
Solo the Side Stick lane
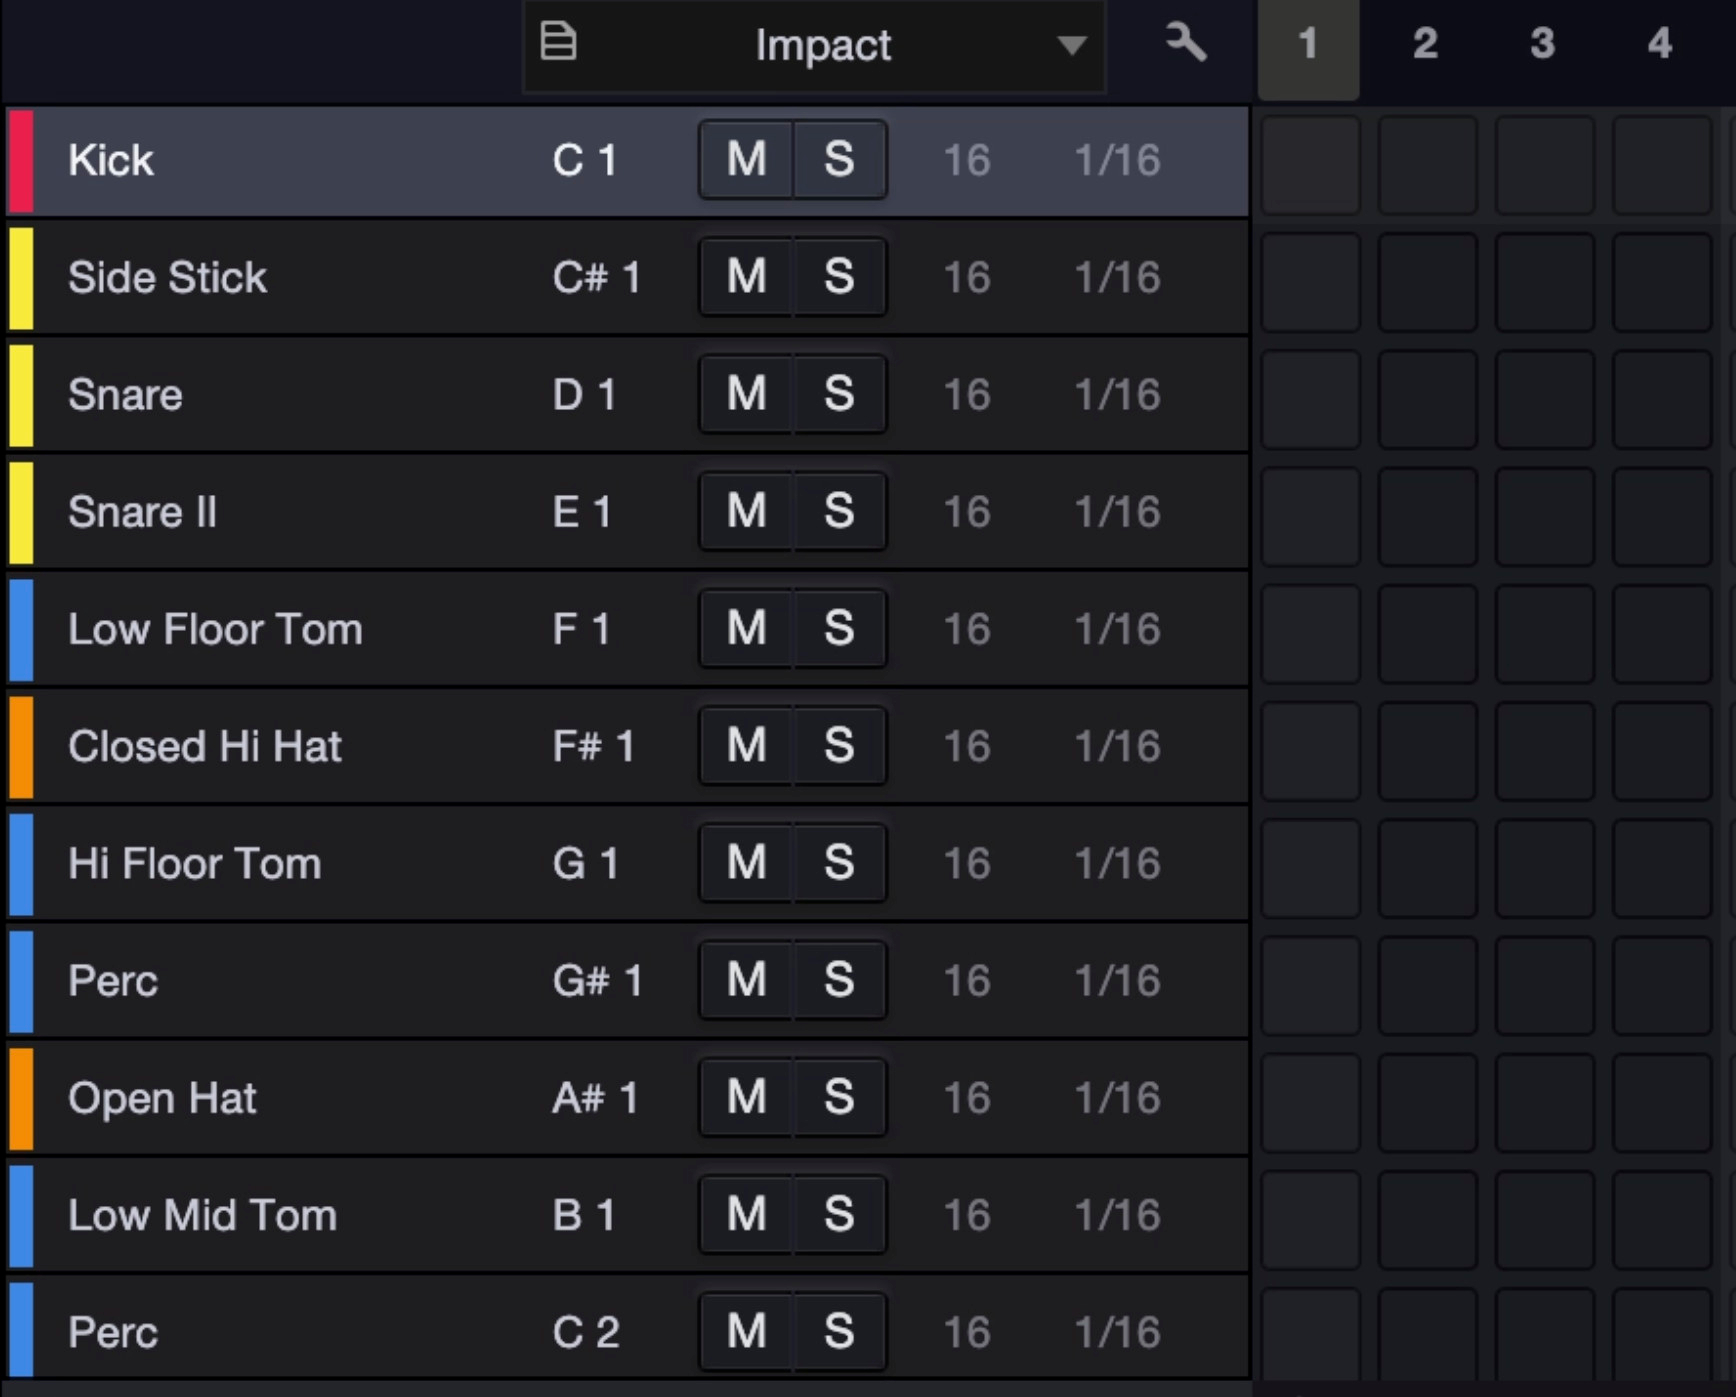click(839, 277)
